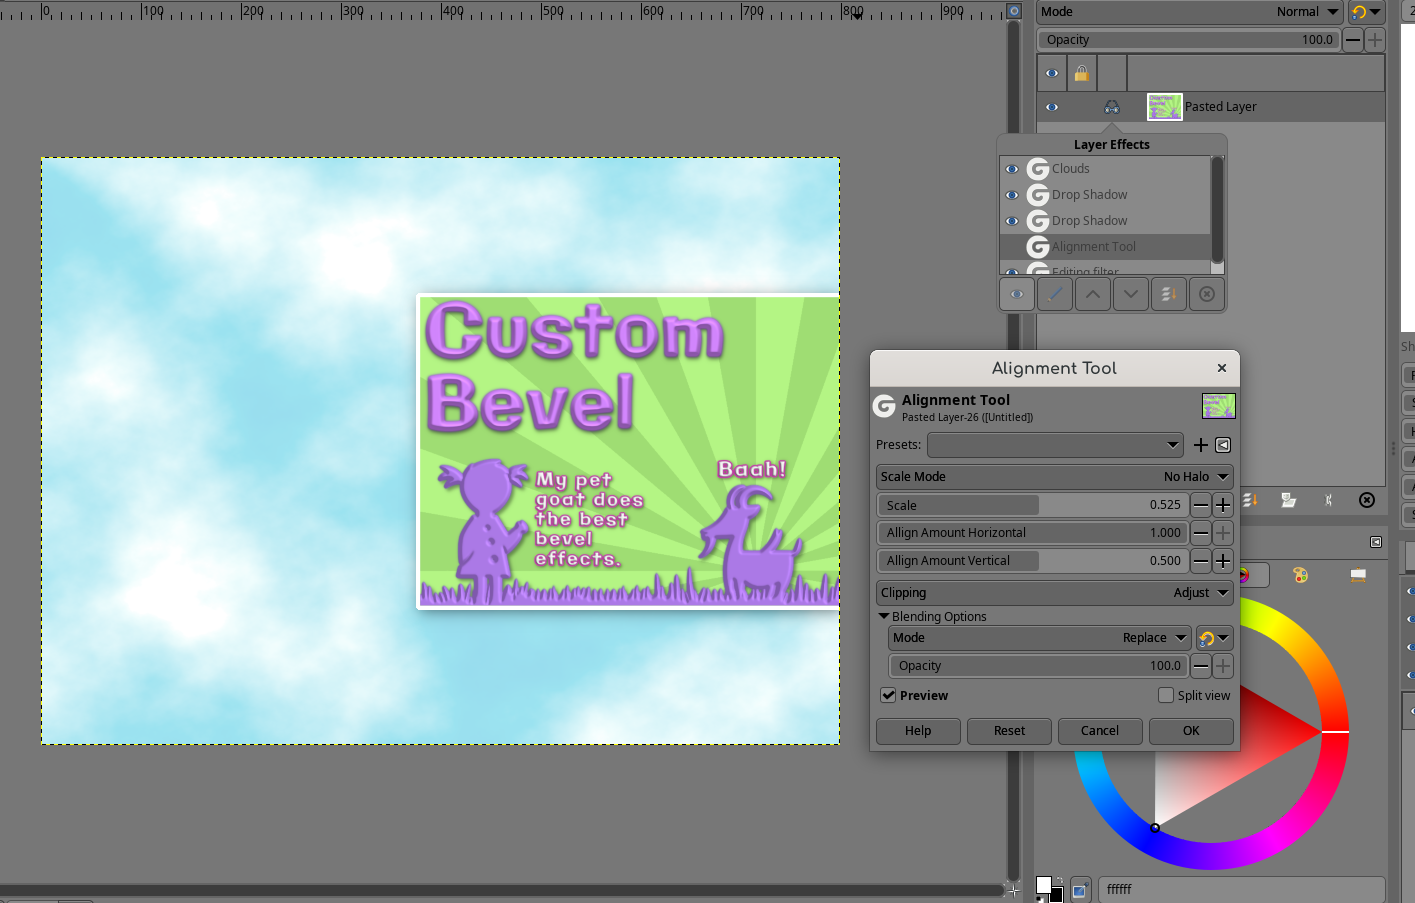Screen dimensions: 1415x903
Task: Hide the Pasted Layer
Action: click(1052, 107)
